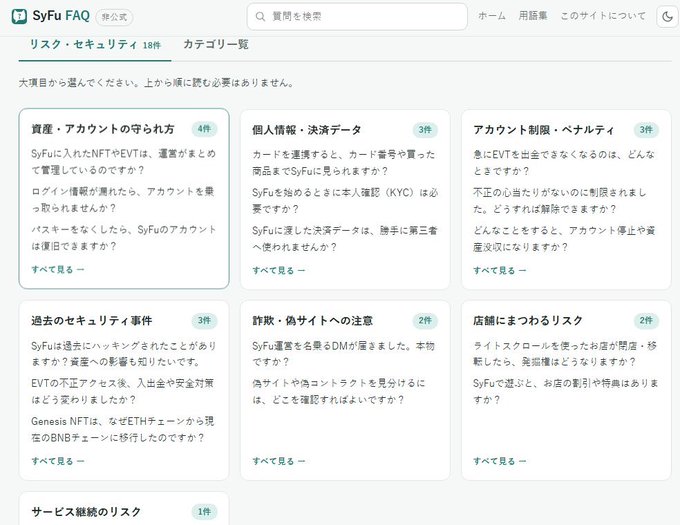Click the SyFu FAQ site title
680x525 pixels.
(61, 16)
